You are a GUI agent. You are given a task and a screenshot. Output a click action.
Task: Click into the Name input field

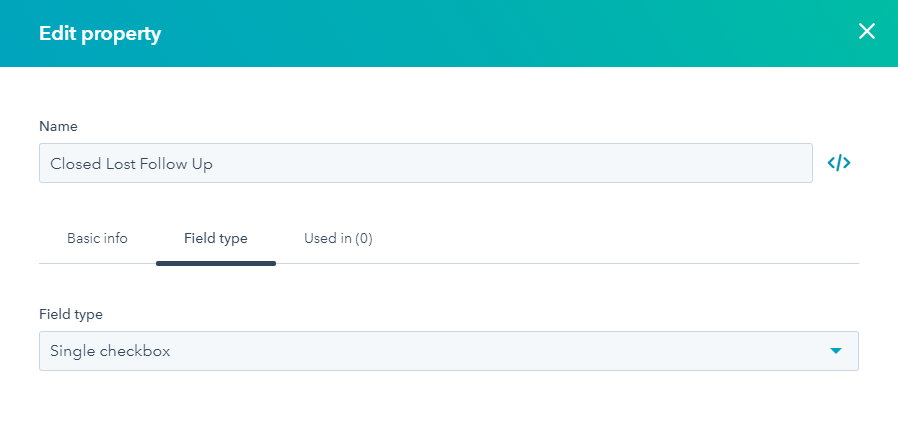425,163
